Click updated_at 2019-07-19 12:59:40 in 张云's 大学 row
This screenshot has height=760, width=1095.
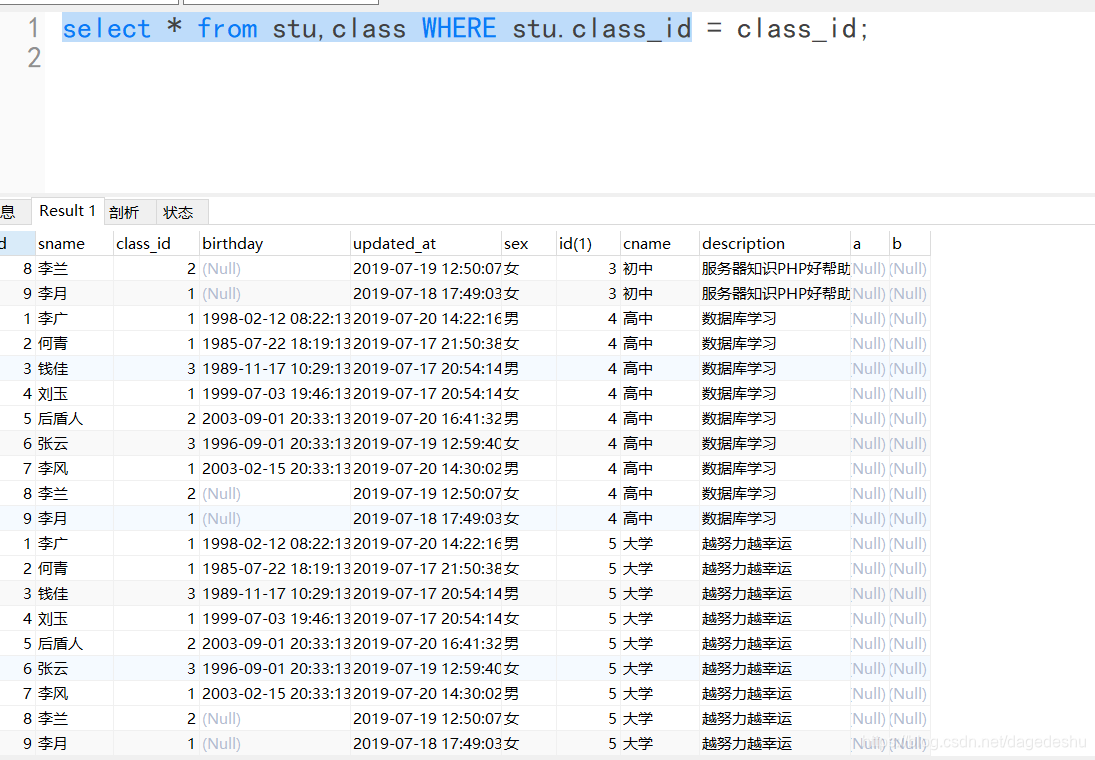[427, 669]
